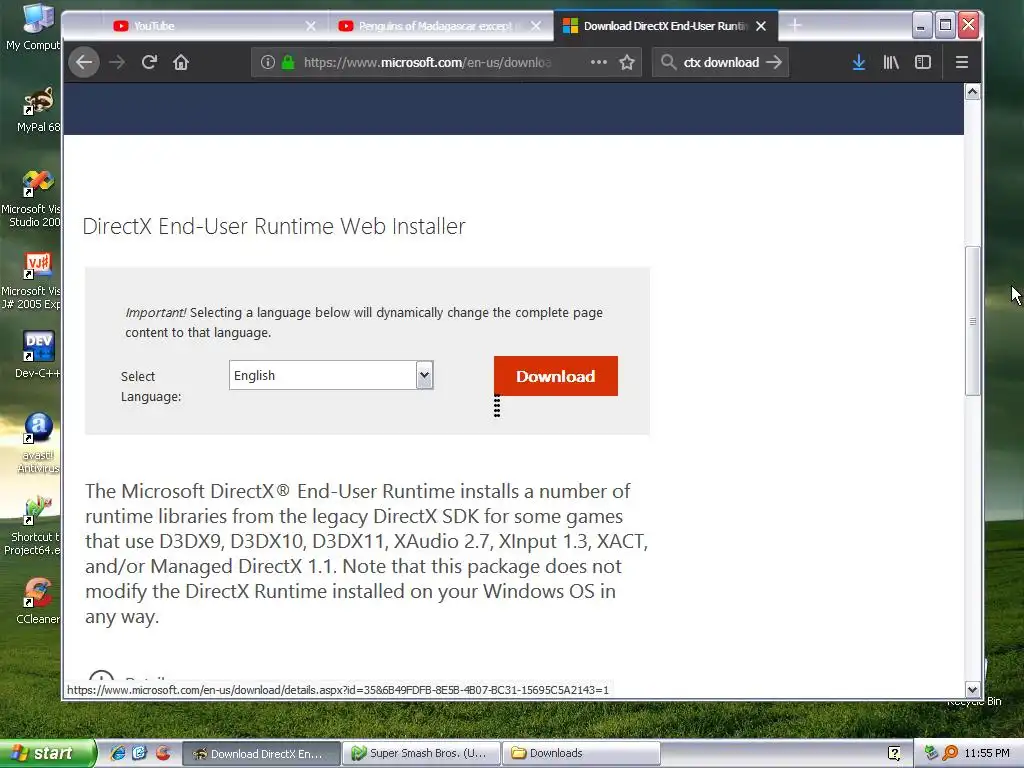
Task: Open My Computer desktop icon
Action: coord(36,27)
